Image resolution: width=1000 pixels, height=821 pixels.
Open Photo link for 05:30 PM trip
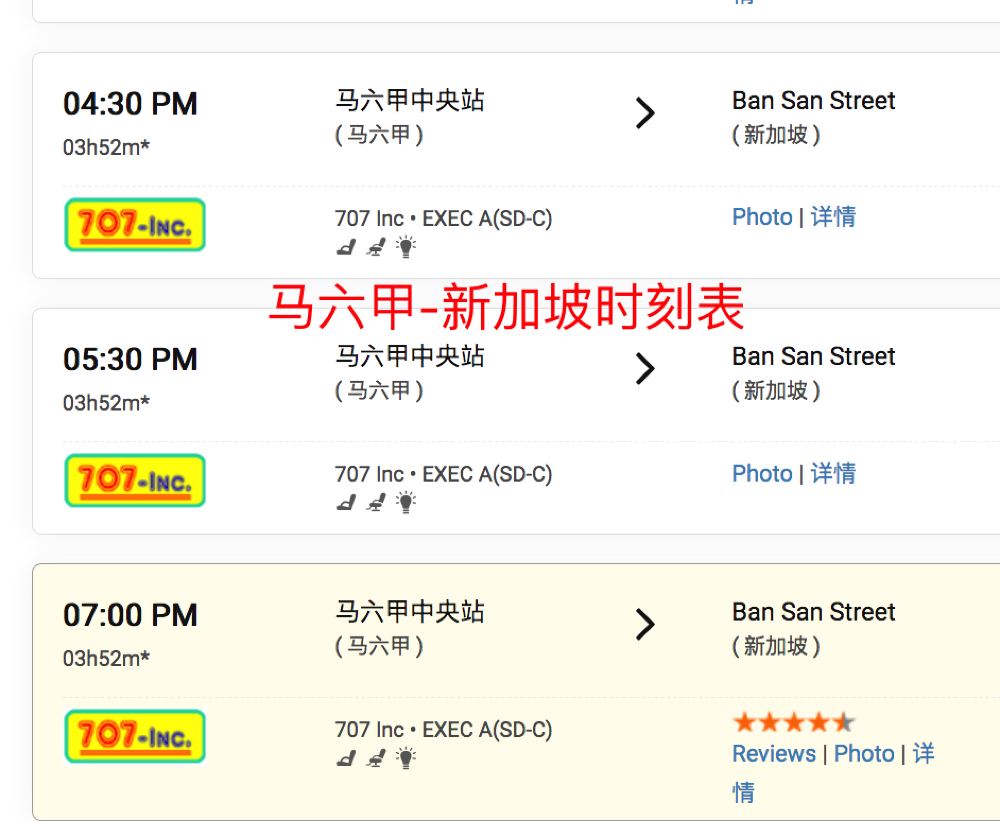[x=762, y=473]
